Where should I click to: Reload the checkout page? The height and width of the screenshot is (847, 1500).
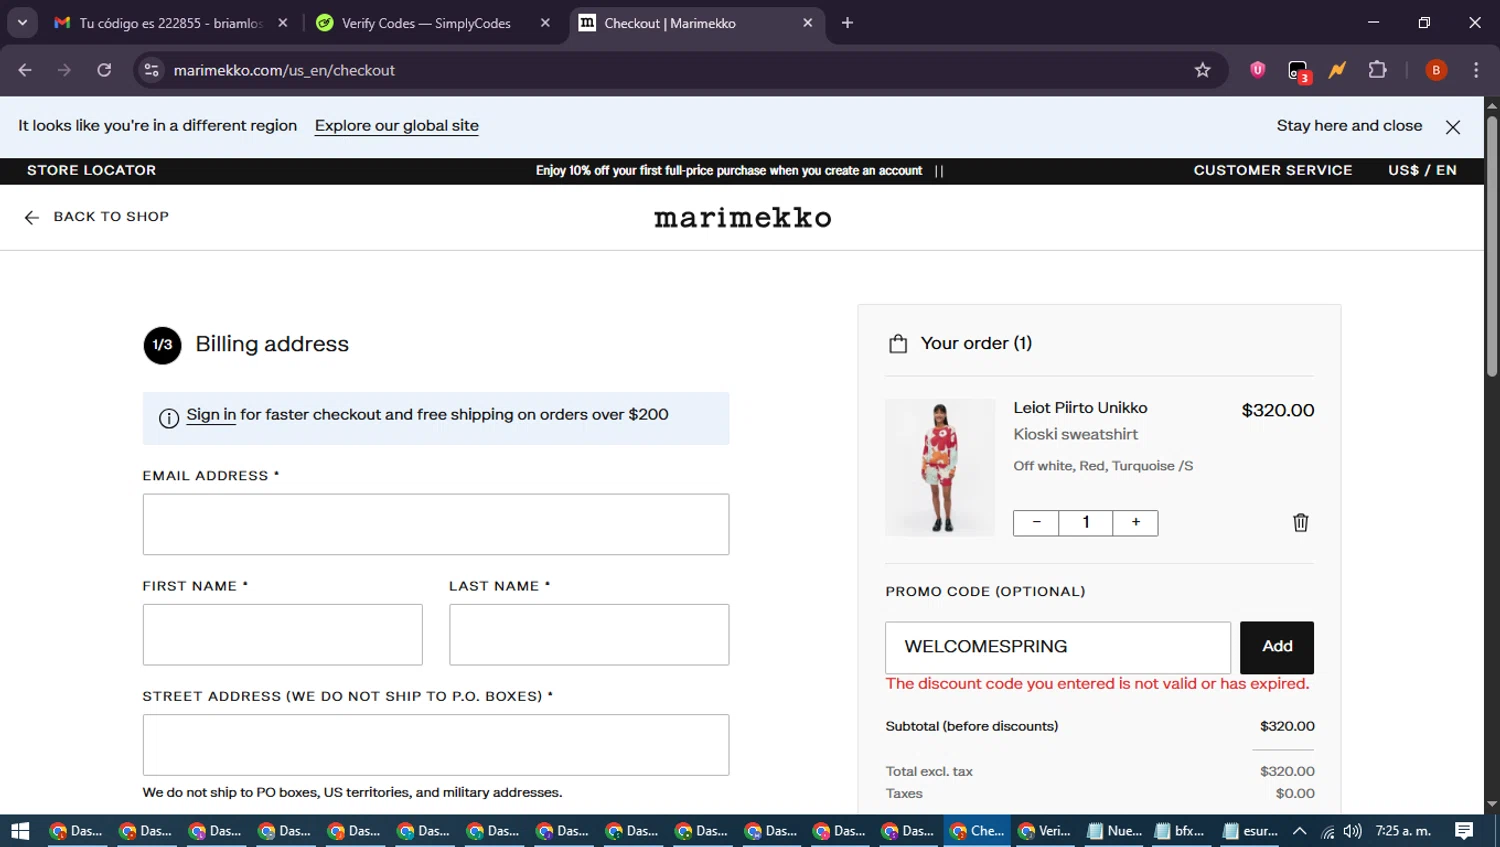point(104,70)
